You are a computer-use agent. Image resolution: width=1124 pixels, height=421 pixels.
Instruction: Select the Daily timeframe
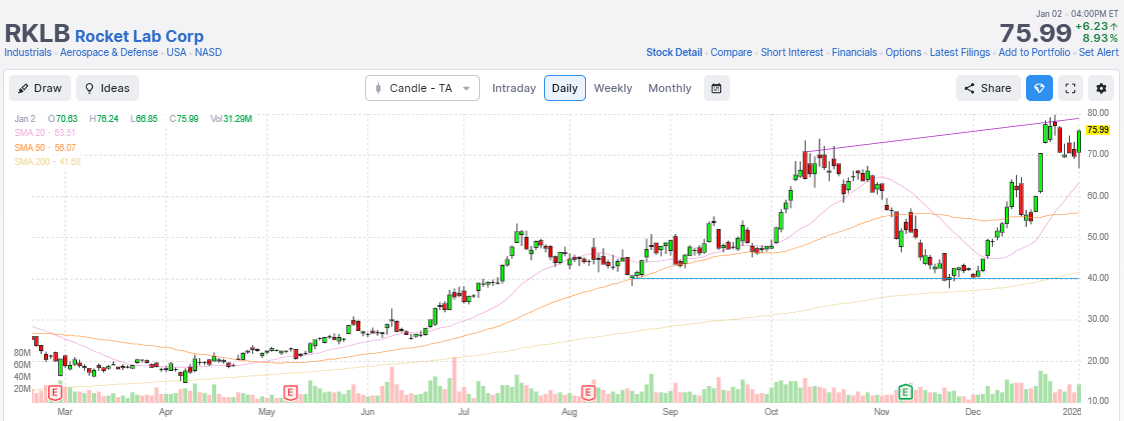click(x=565, y=88)
